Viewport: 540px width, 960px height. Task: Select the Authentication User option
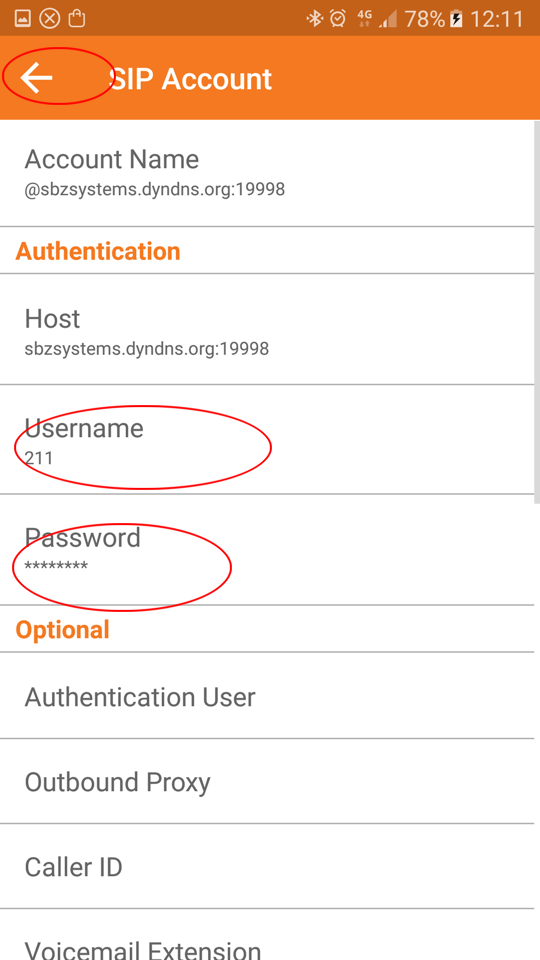click(x=267, y=696)
